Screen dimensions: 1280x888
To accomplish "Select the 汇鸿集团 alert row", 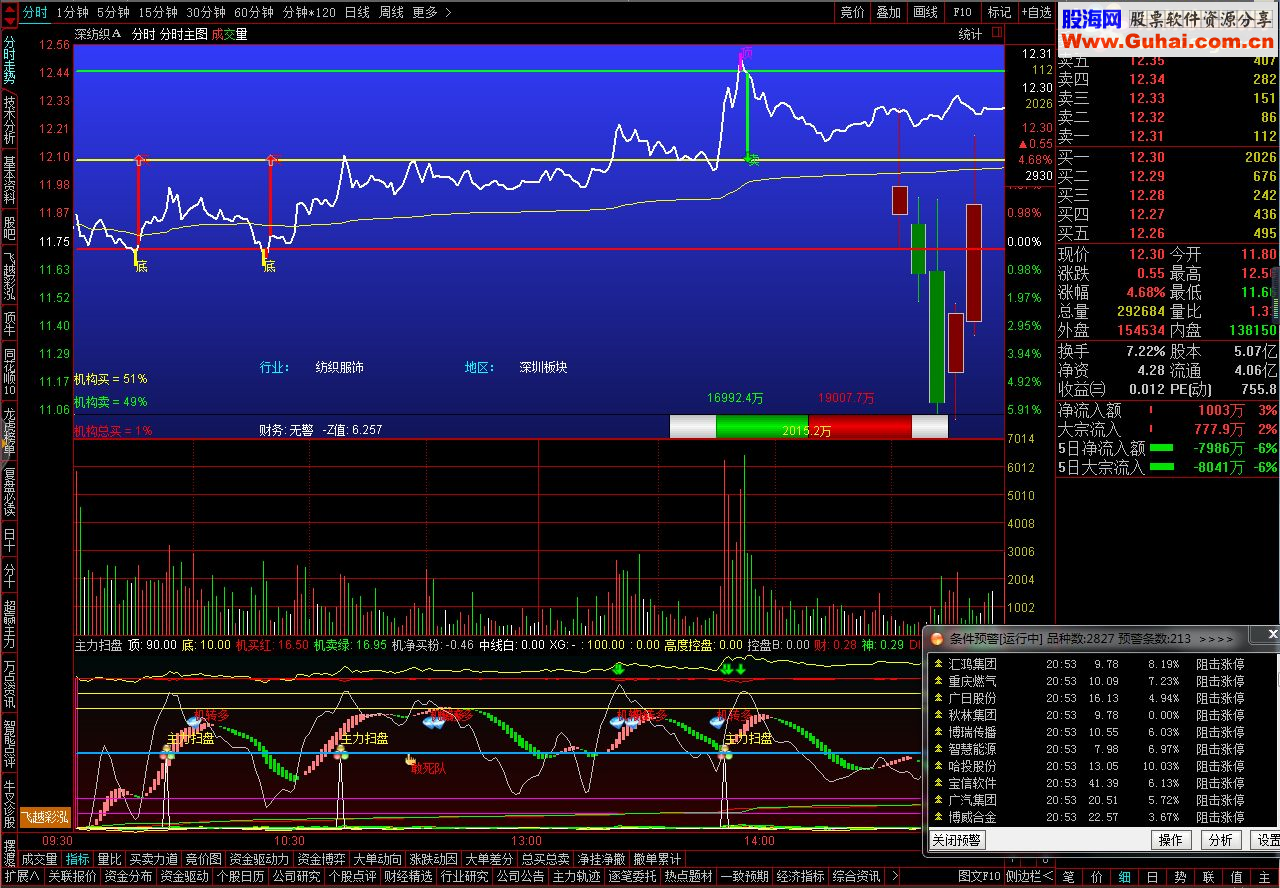I will tap(1104, 664).
